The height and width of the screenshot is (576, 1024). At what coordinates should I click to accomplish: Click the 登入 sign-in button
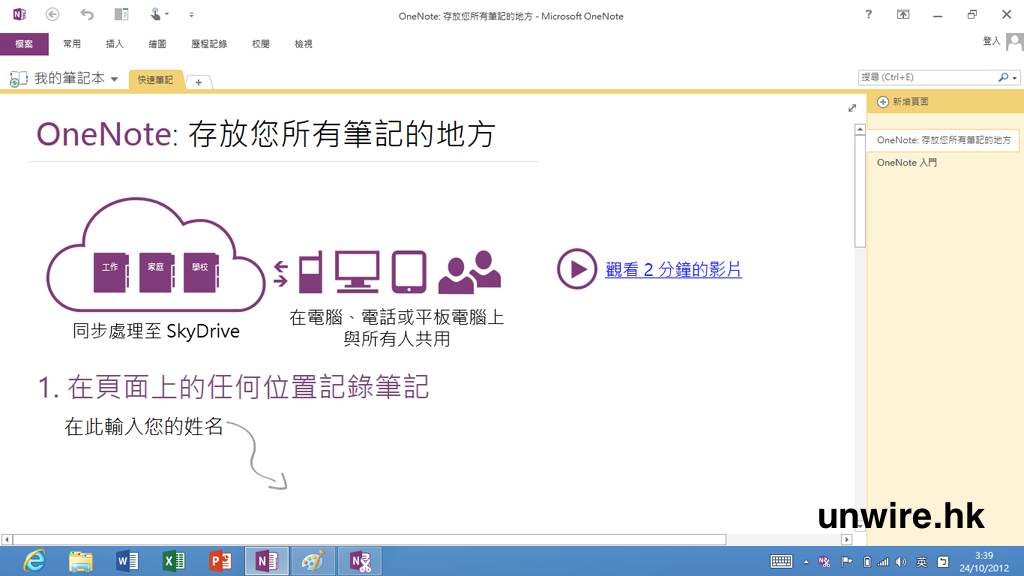click(991, 41)
